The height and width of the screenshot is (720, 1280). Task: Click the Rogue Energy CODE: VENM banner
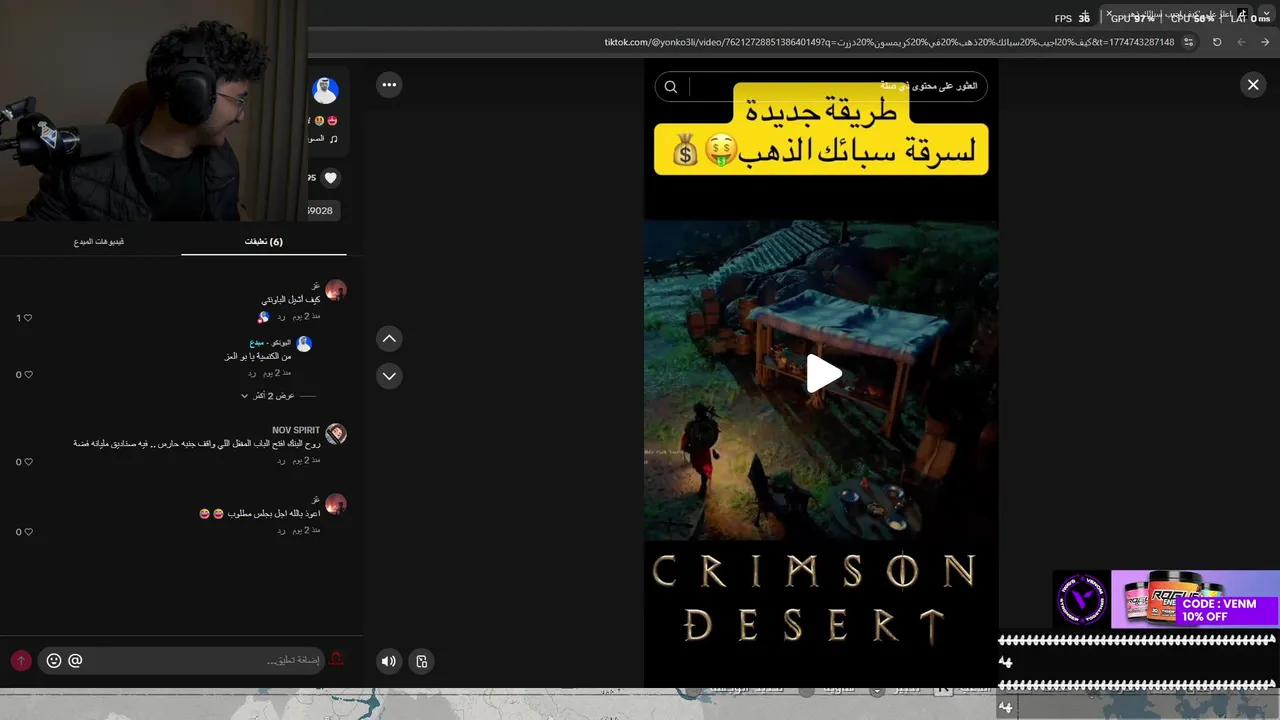tap(1194, 599)
